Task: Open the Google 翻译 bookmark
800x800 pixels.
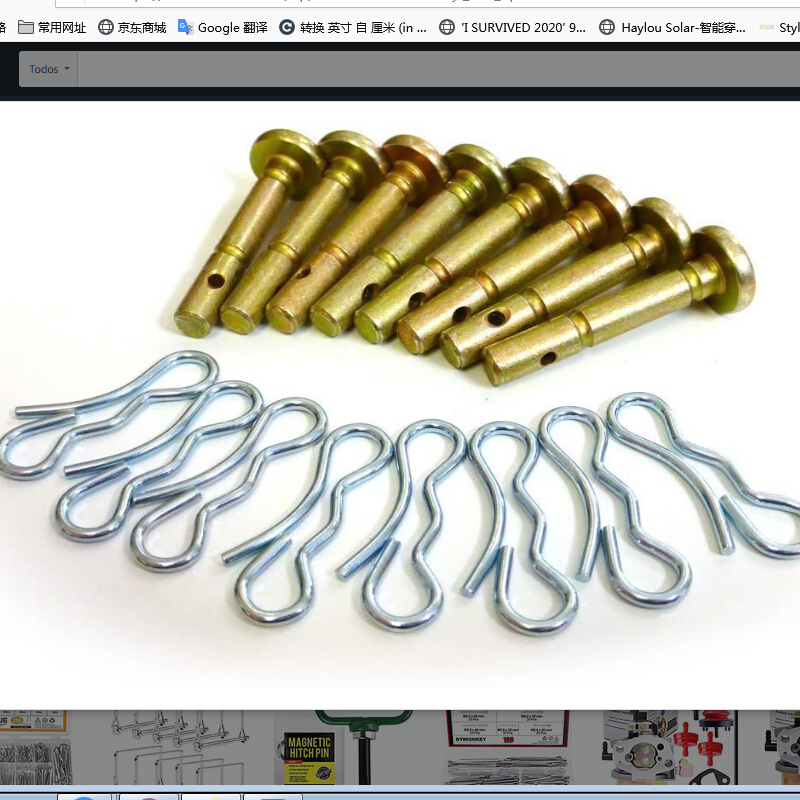Action: click(x=222, y=28)
